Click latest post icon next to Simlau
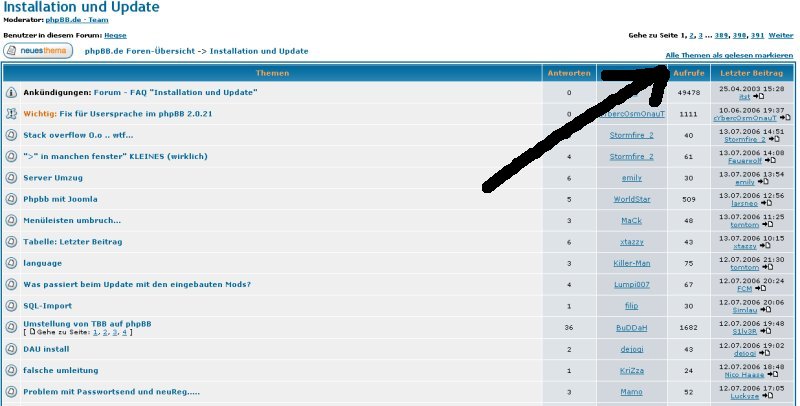800x406 pixels. coord(768,311)
